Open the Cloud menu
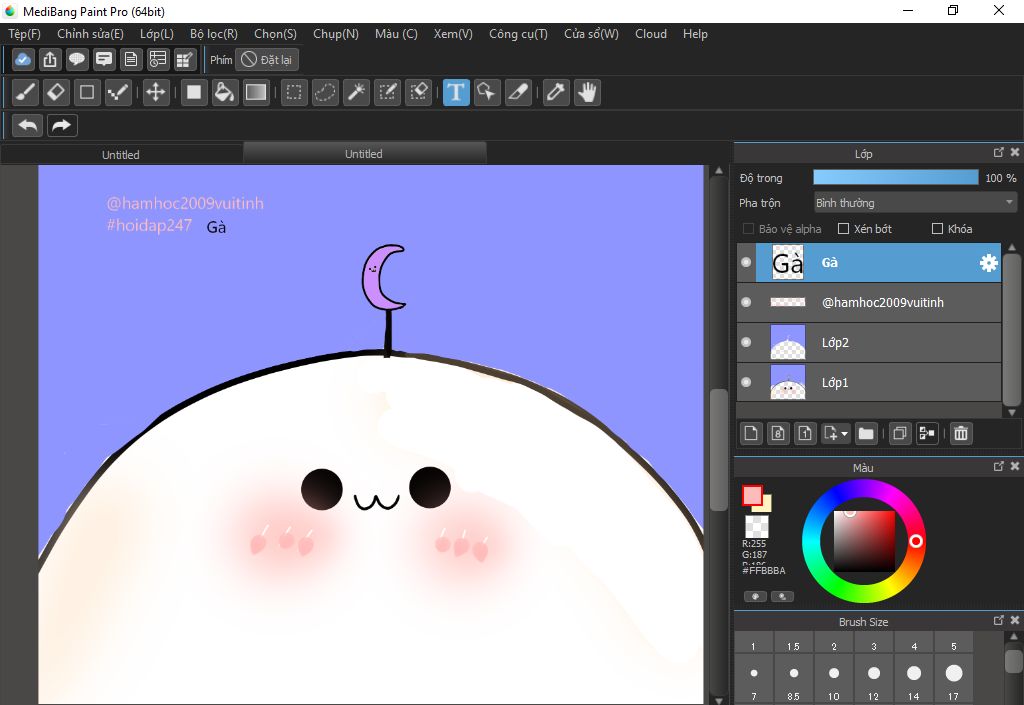Image resolution: width=1024 pixels, height=705 pixels. (650, 34)
